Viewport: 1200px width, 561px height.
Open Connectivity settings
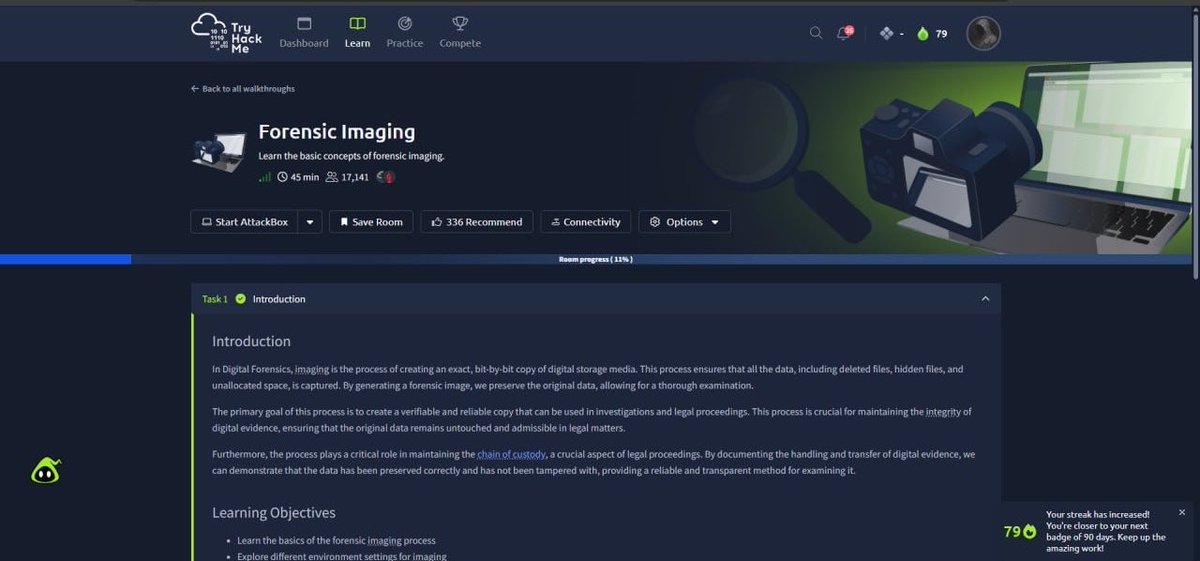[585, 222]
